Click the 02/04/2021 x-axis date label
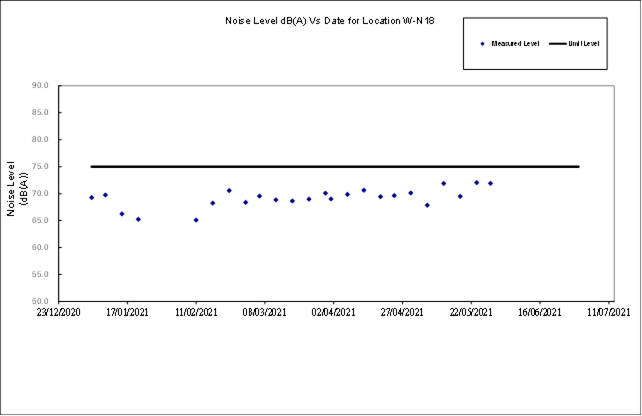Viewport: 642px width, 416px height. click(x=333, y=313)
